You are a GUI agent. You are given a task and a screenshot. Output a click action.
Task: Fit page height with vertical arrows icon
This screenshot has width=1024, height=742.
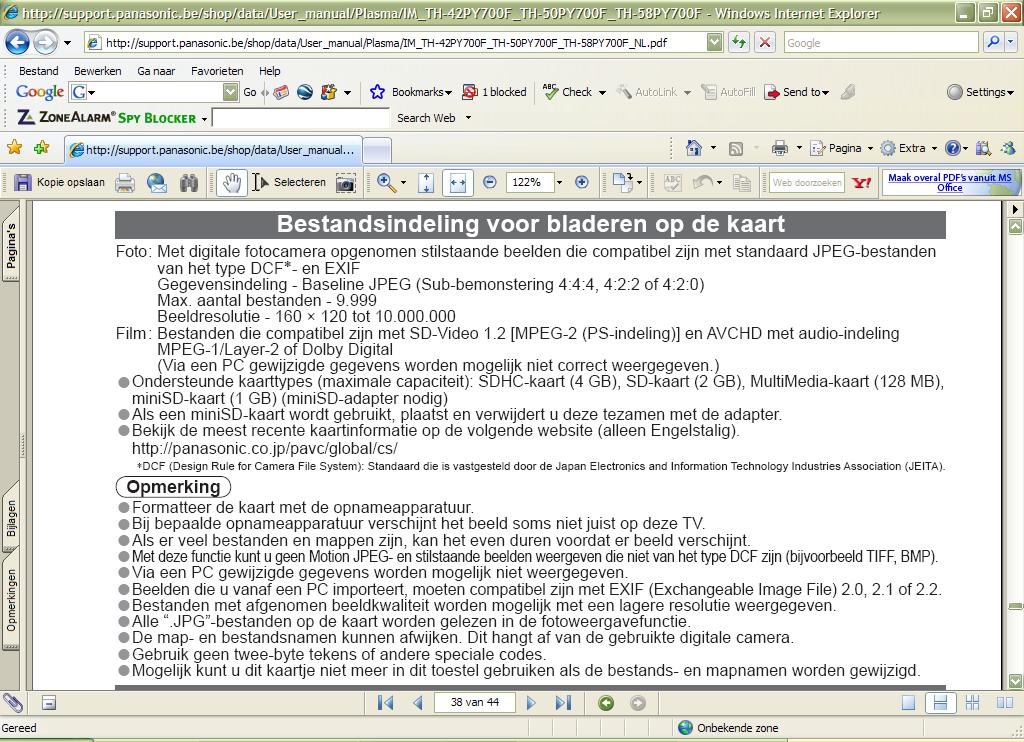[426, 183]
